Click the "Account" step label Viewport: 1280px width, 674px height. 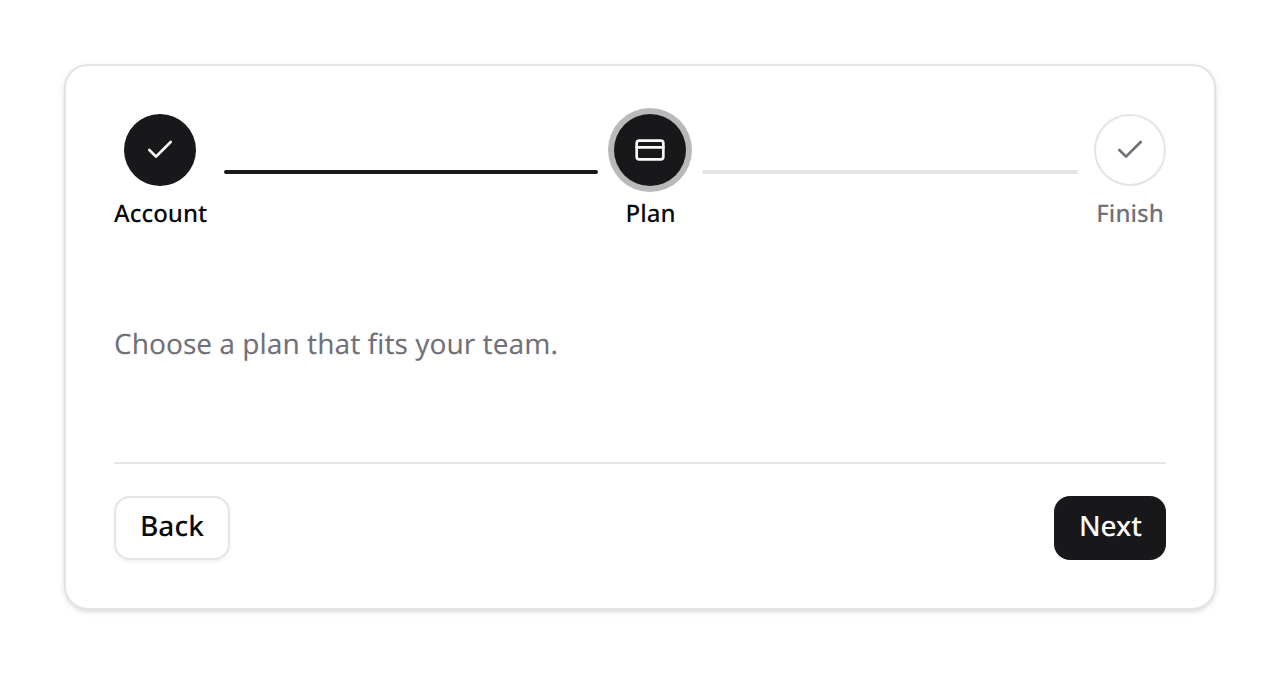click(160, 214)
